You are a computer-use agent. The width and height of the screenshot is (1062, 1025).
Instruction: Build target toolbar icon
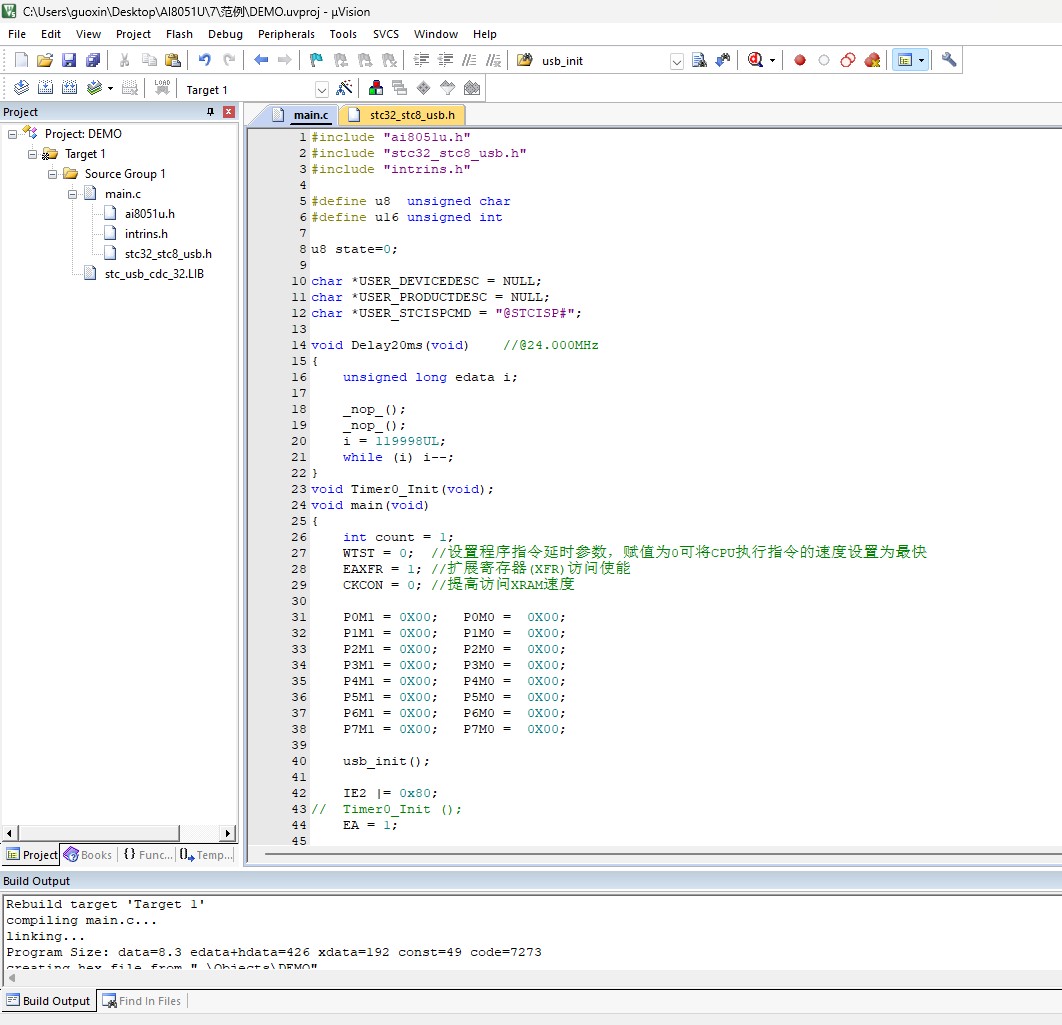(45, 88)
